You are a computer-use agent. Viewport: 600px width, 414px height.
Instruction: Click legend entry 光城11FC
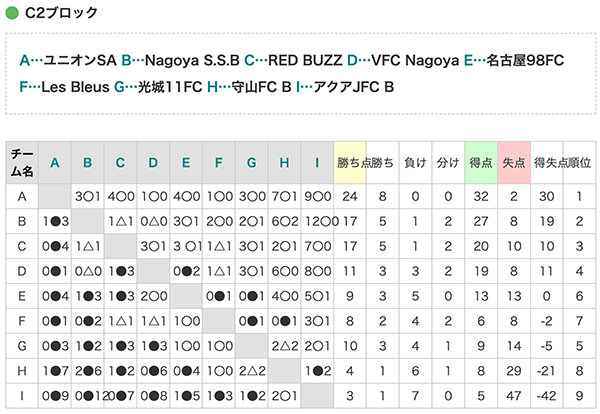[170, 87]
